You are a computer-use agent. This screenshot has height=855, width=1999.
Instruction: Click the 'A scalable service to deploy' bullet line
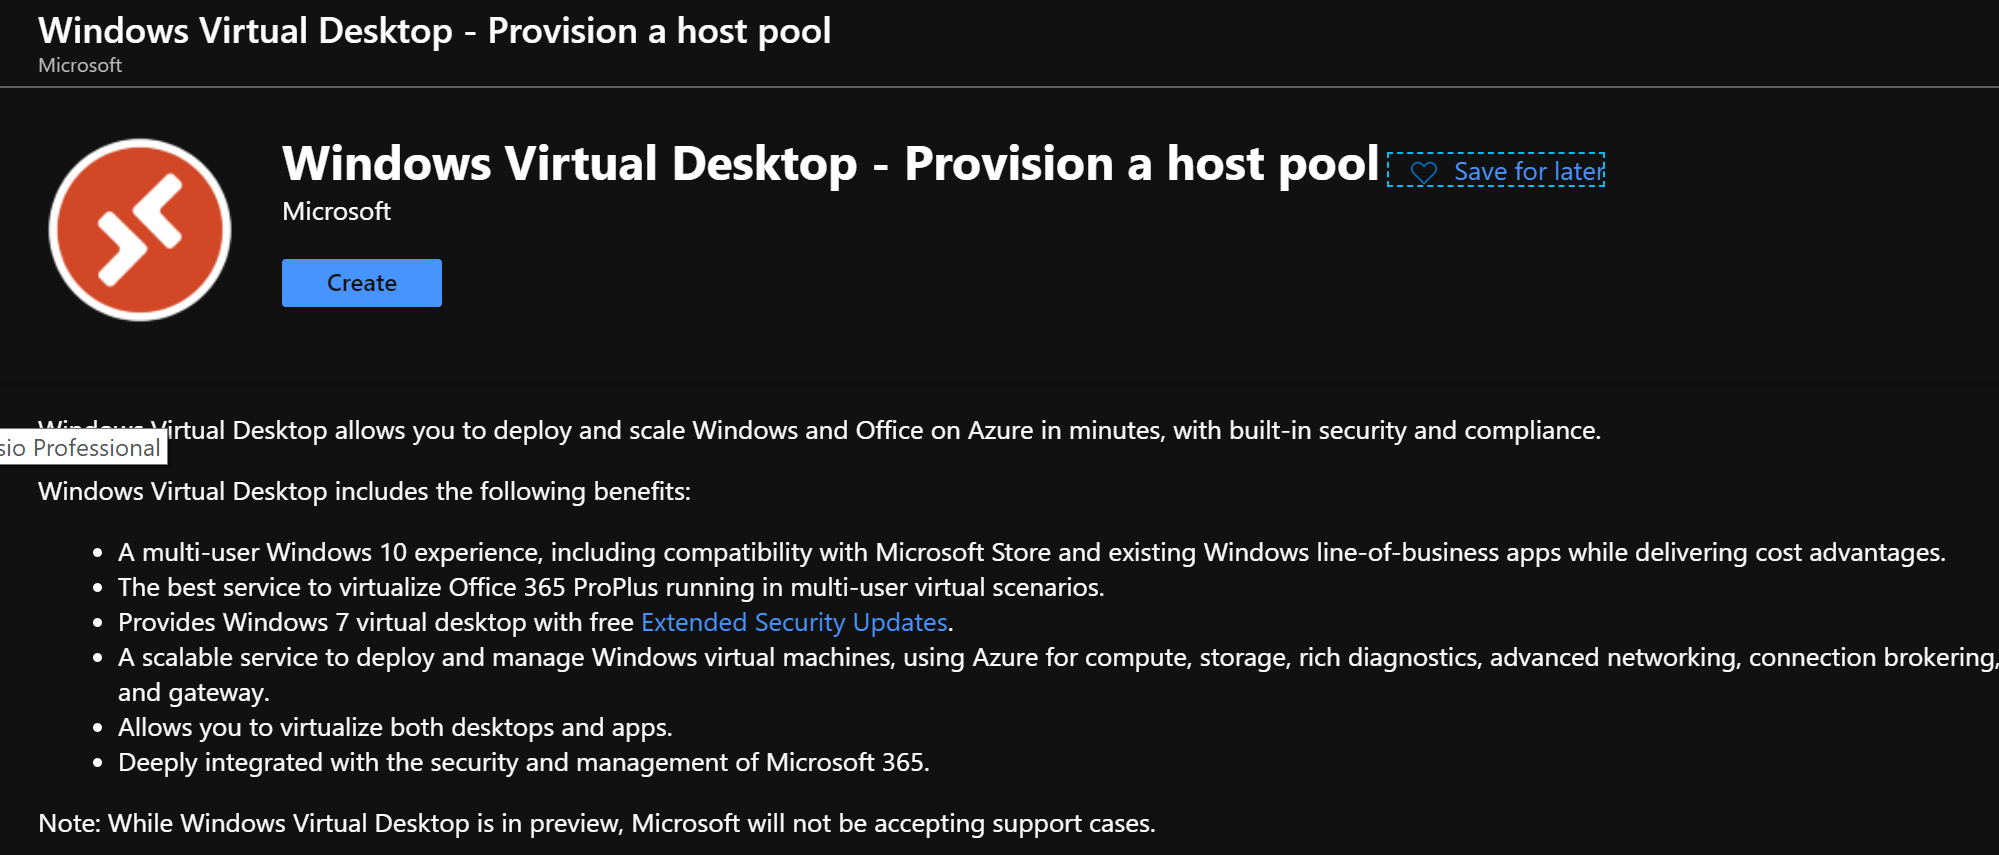[1058, 657]
